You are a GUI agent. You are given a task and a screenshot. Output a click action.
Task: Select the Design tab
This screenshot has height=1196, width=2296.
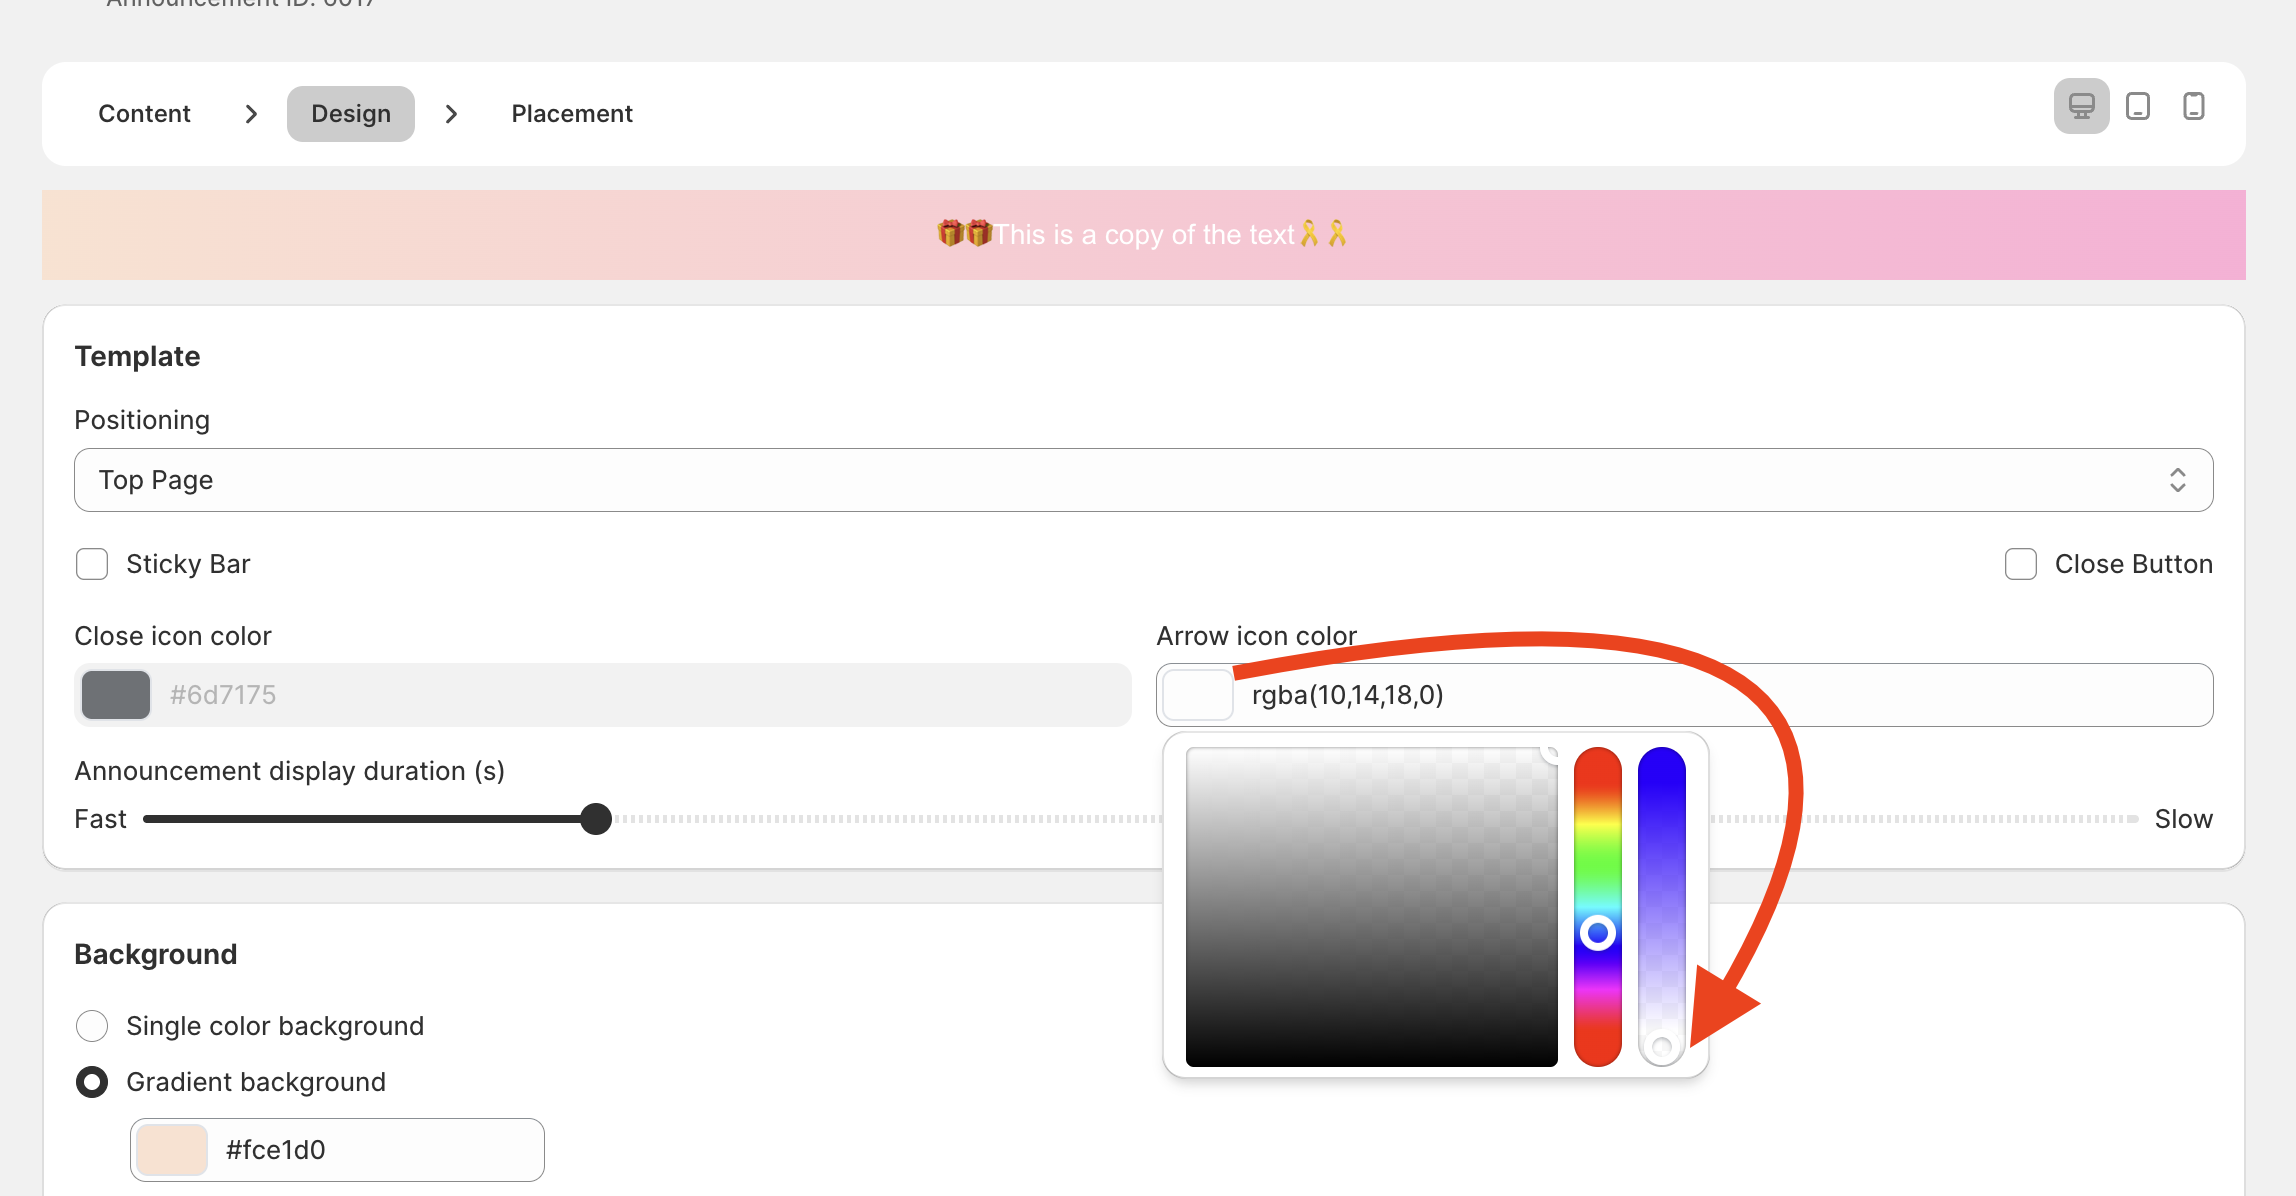point(351,114)
